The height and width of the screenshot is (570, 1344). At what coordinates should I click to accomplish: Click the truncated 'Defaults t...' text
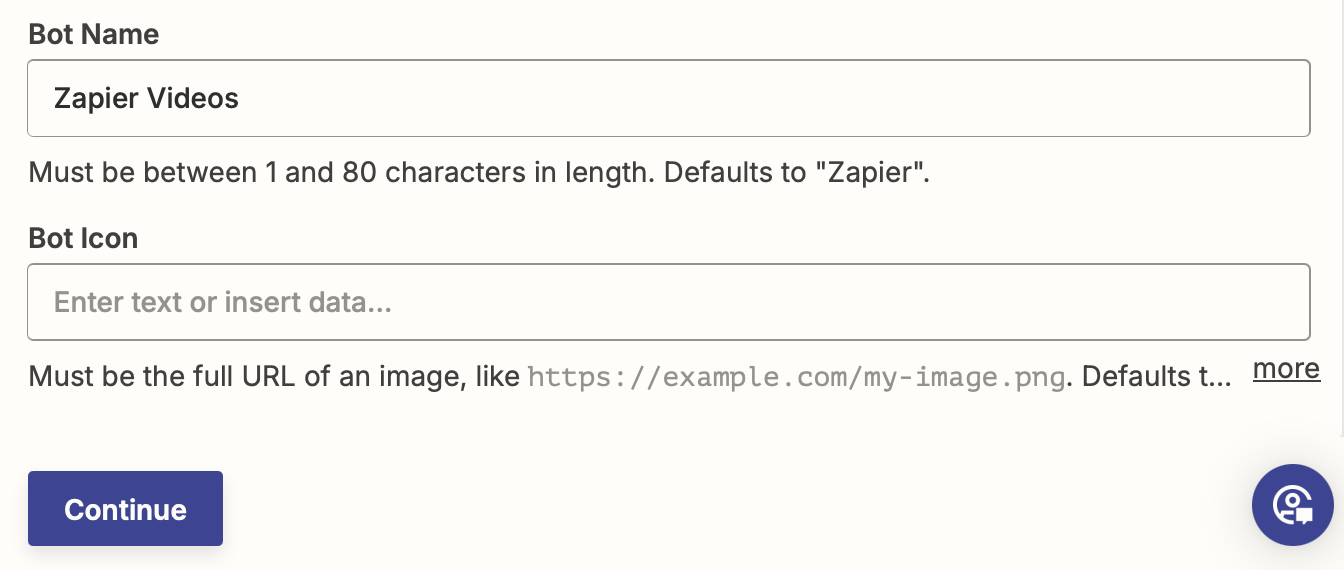pyautogui.click(x=1156, y=377)
